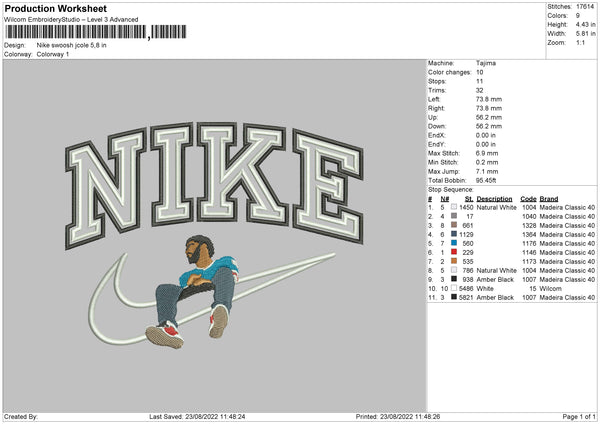Viewport: 600px width, 424px height.
Task: Click the color swatch in stop row 1
Action: pyautogui.click(x=454, y=207)
